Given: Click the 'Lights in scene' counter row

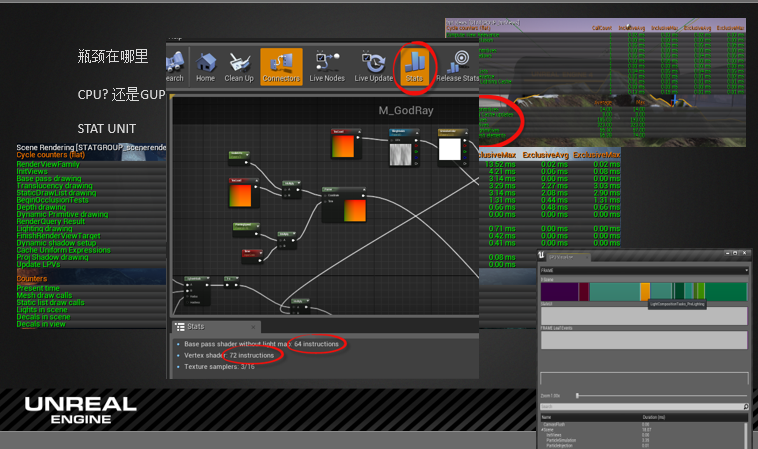Looking at the screenshot, I should point(42,310).
